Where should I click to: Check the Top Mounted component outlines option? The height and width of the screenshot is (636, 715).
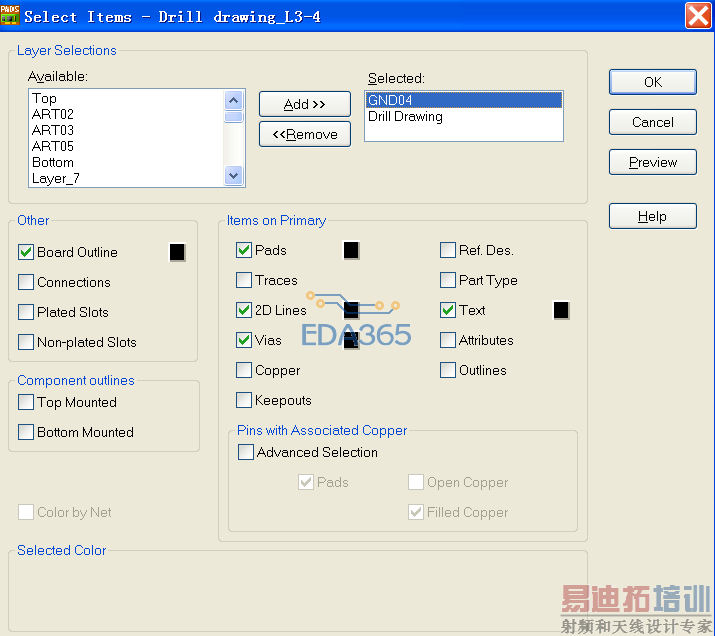coord(26,402)
